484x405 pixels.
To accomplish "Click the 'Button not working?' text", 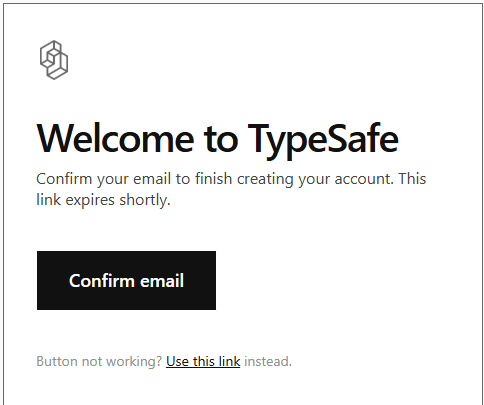I will [99, 362].
